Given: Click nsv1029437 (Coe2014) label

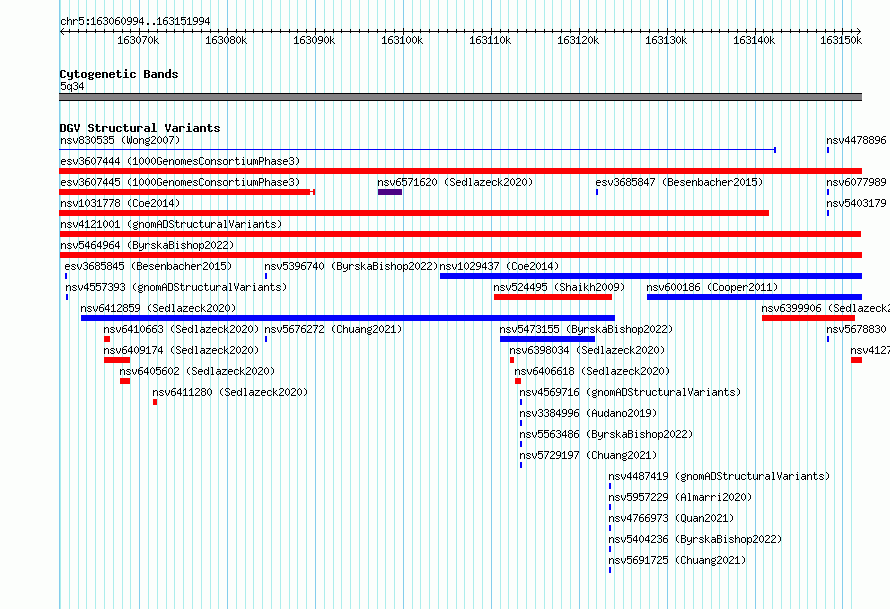Looking at the screenshot, I should point(499,266).
